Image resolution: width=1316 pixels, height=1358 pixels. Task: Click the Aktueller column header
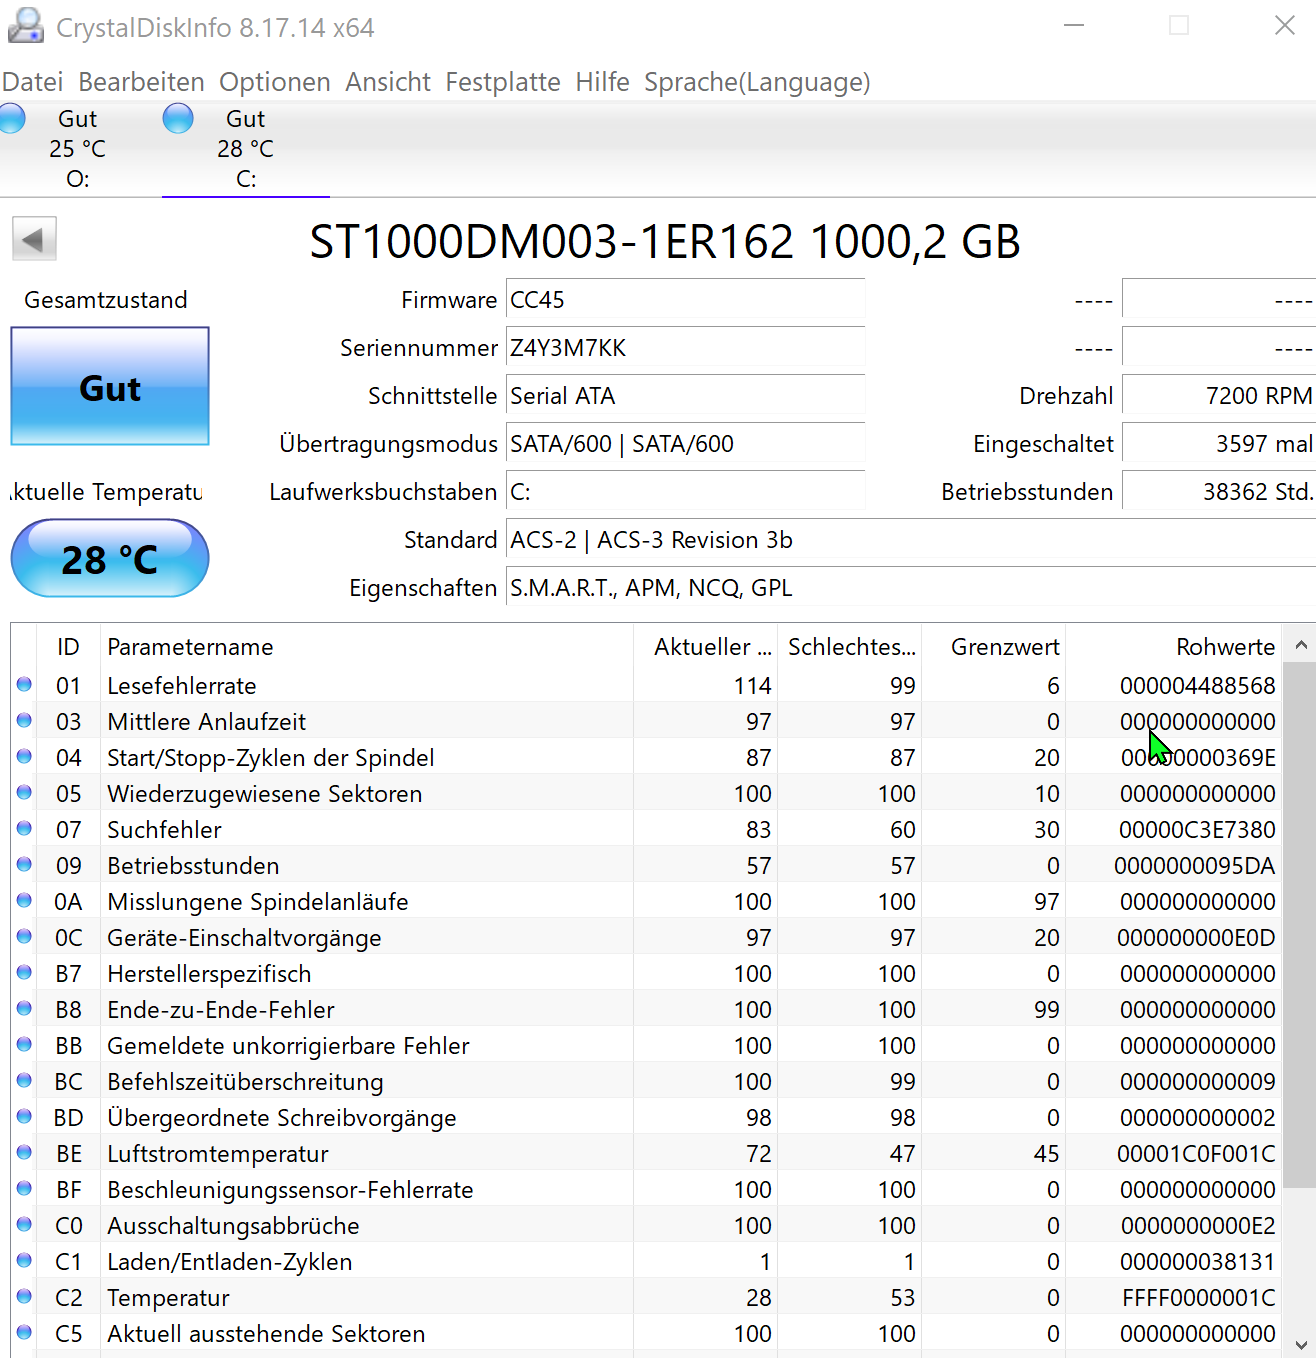[706, 647]
